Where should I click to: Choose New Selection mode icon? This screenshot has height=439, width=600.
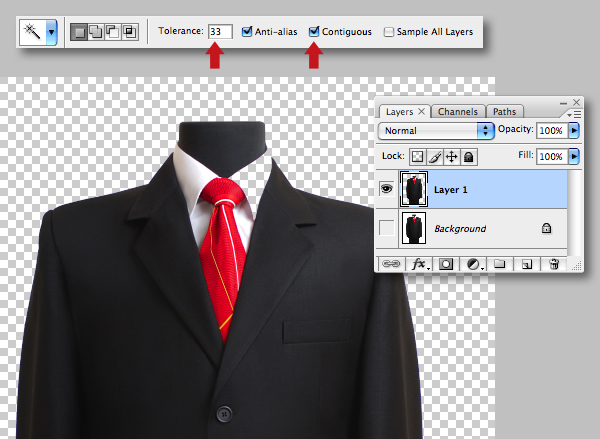point(79,32)
